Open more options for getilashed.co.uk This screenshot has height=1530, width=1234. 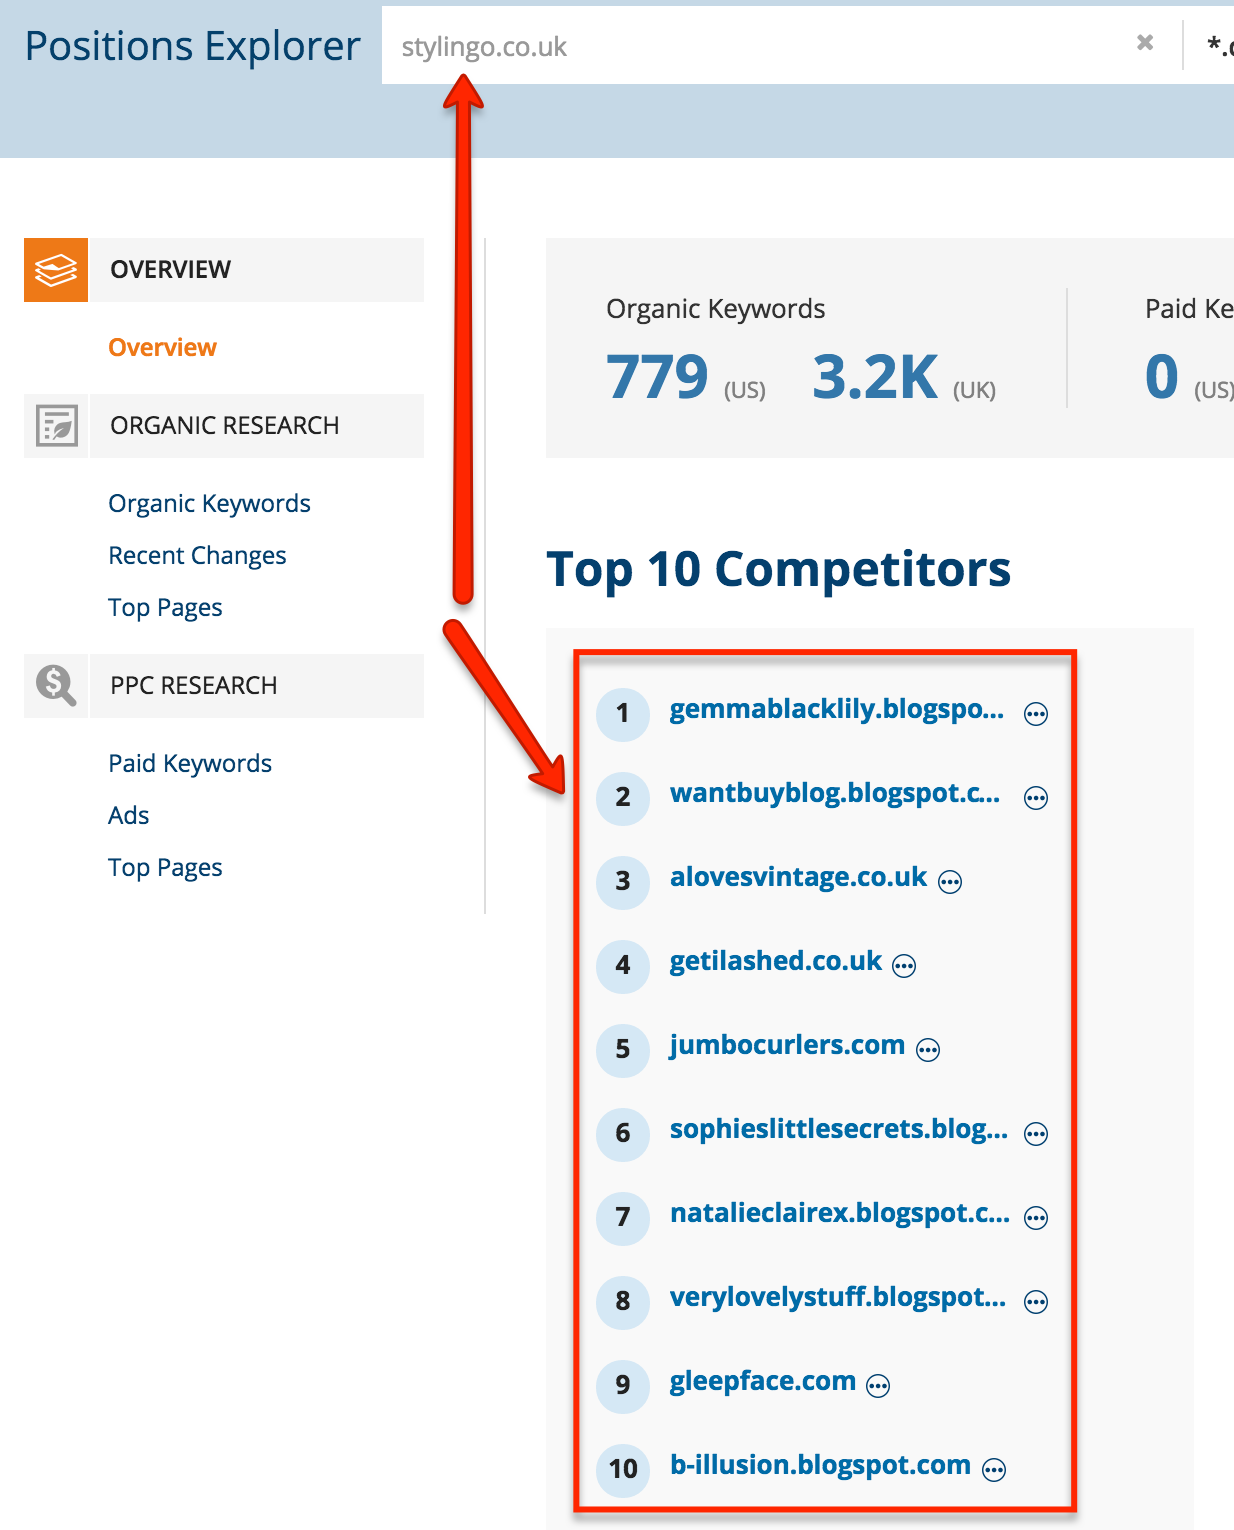(904, 966)
